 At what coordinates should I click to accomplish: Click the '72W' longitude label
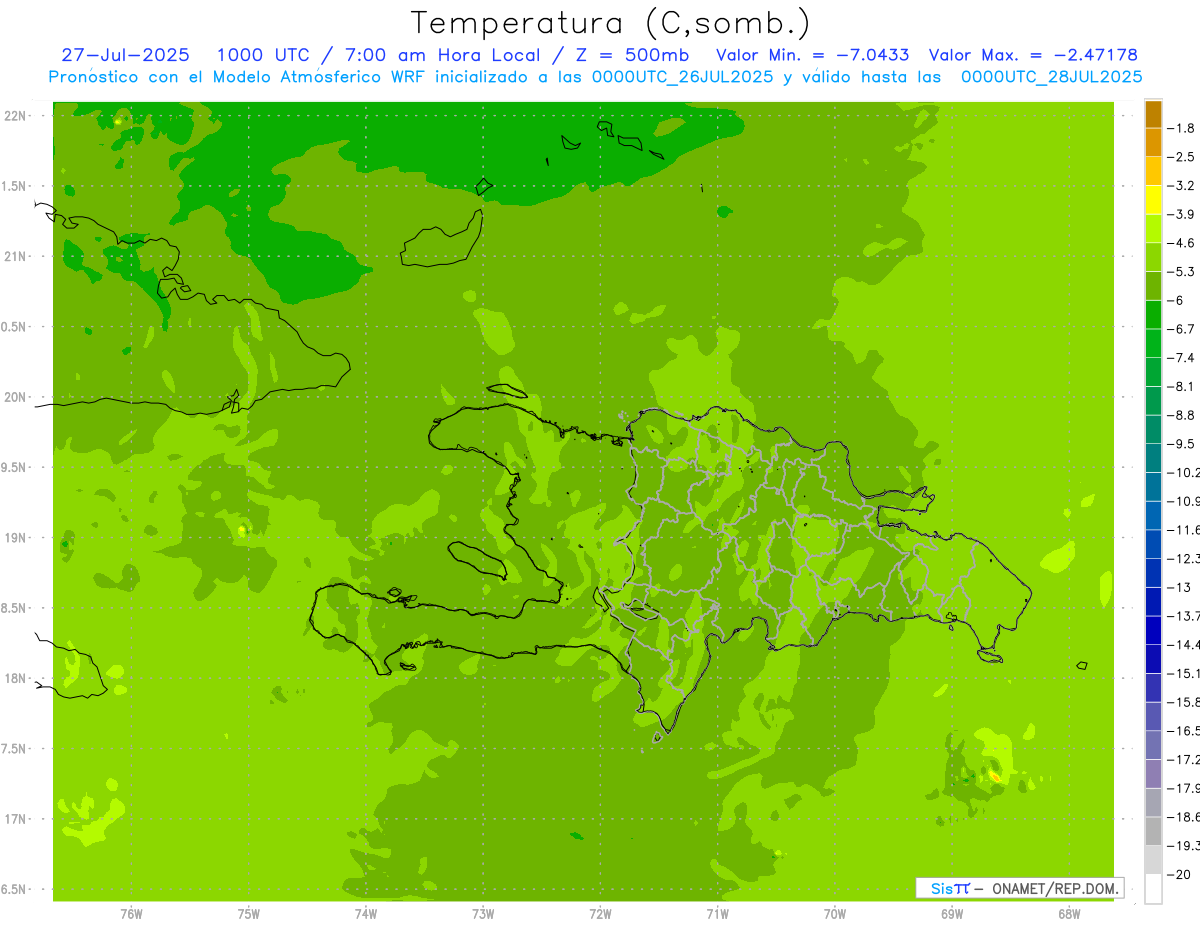coord(601,914)
